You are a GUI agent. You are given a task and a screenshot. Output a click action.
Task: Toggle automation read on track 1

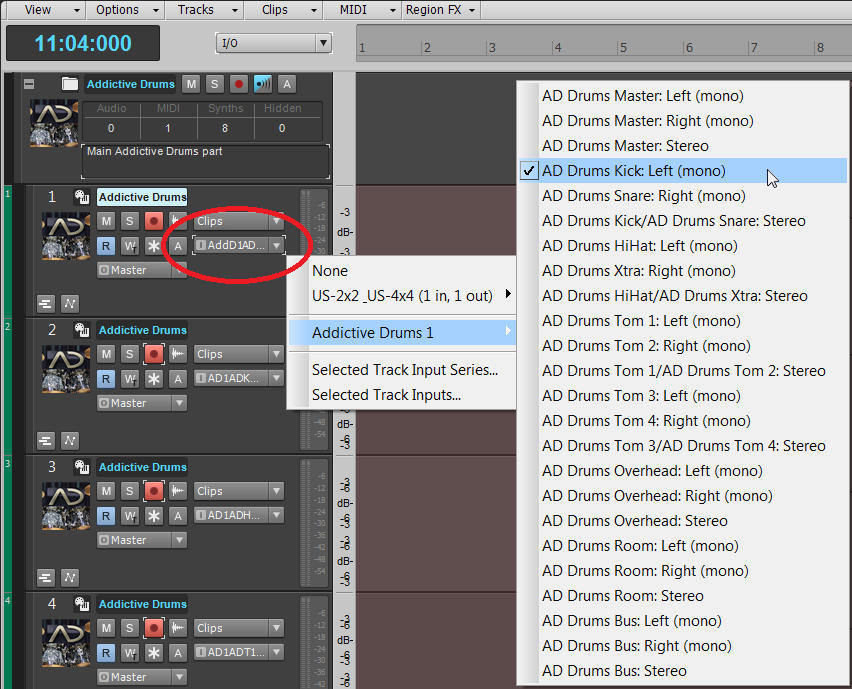pos(106,246)
